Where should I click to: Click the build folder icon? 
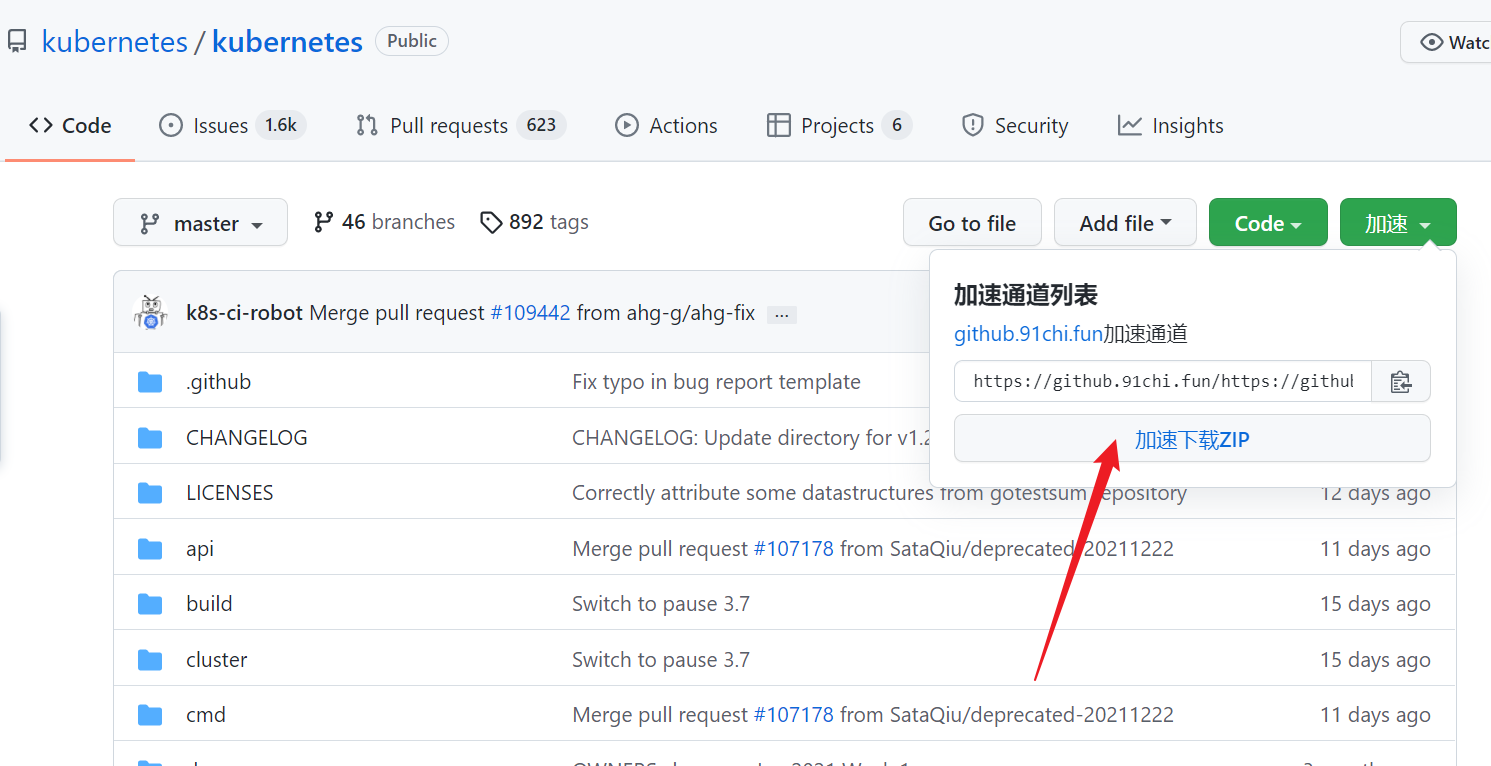150,604
